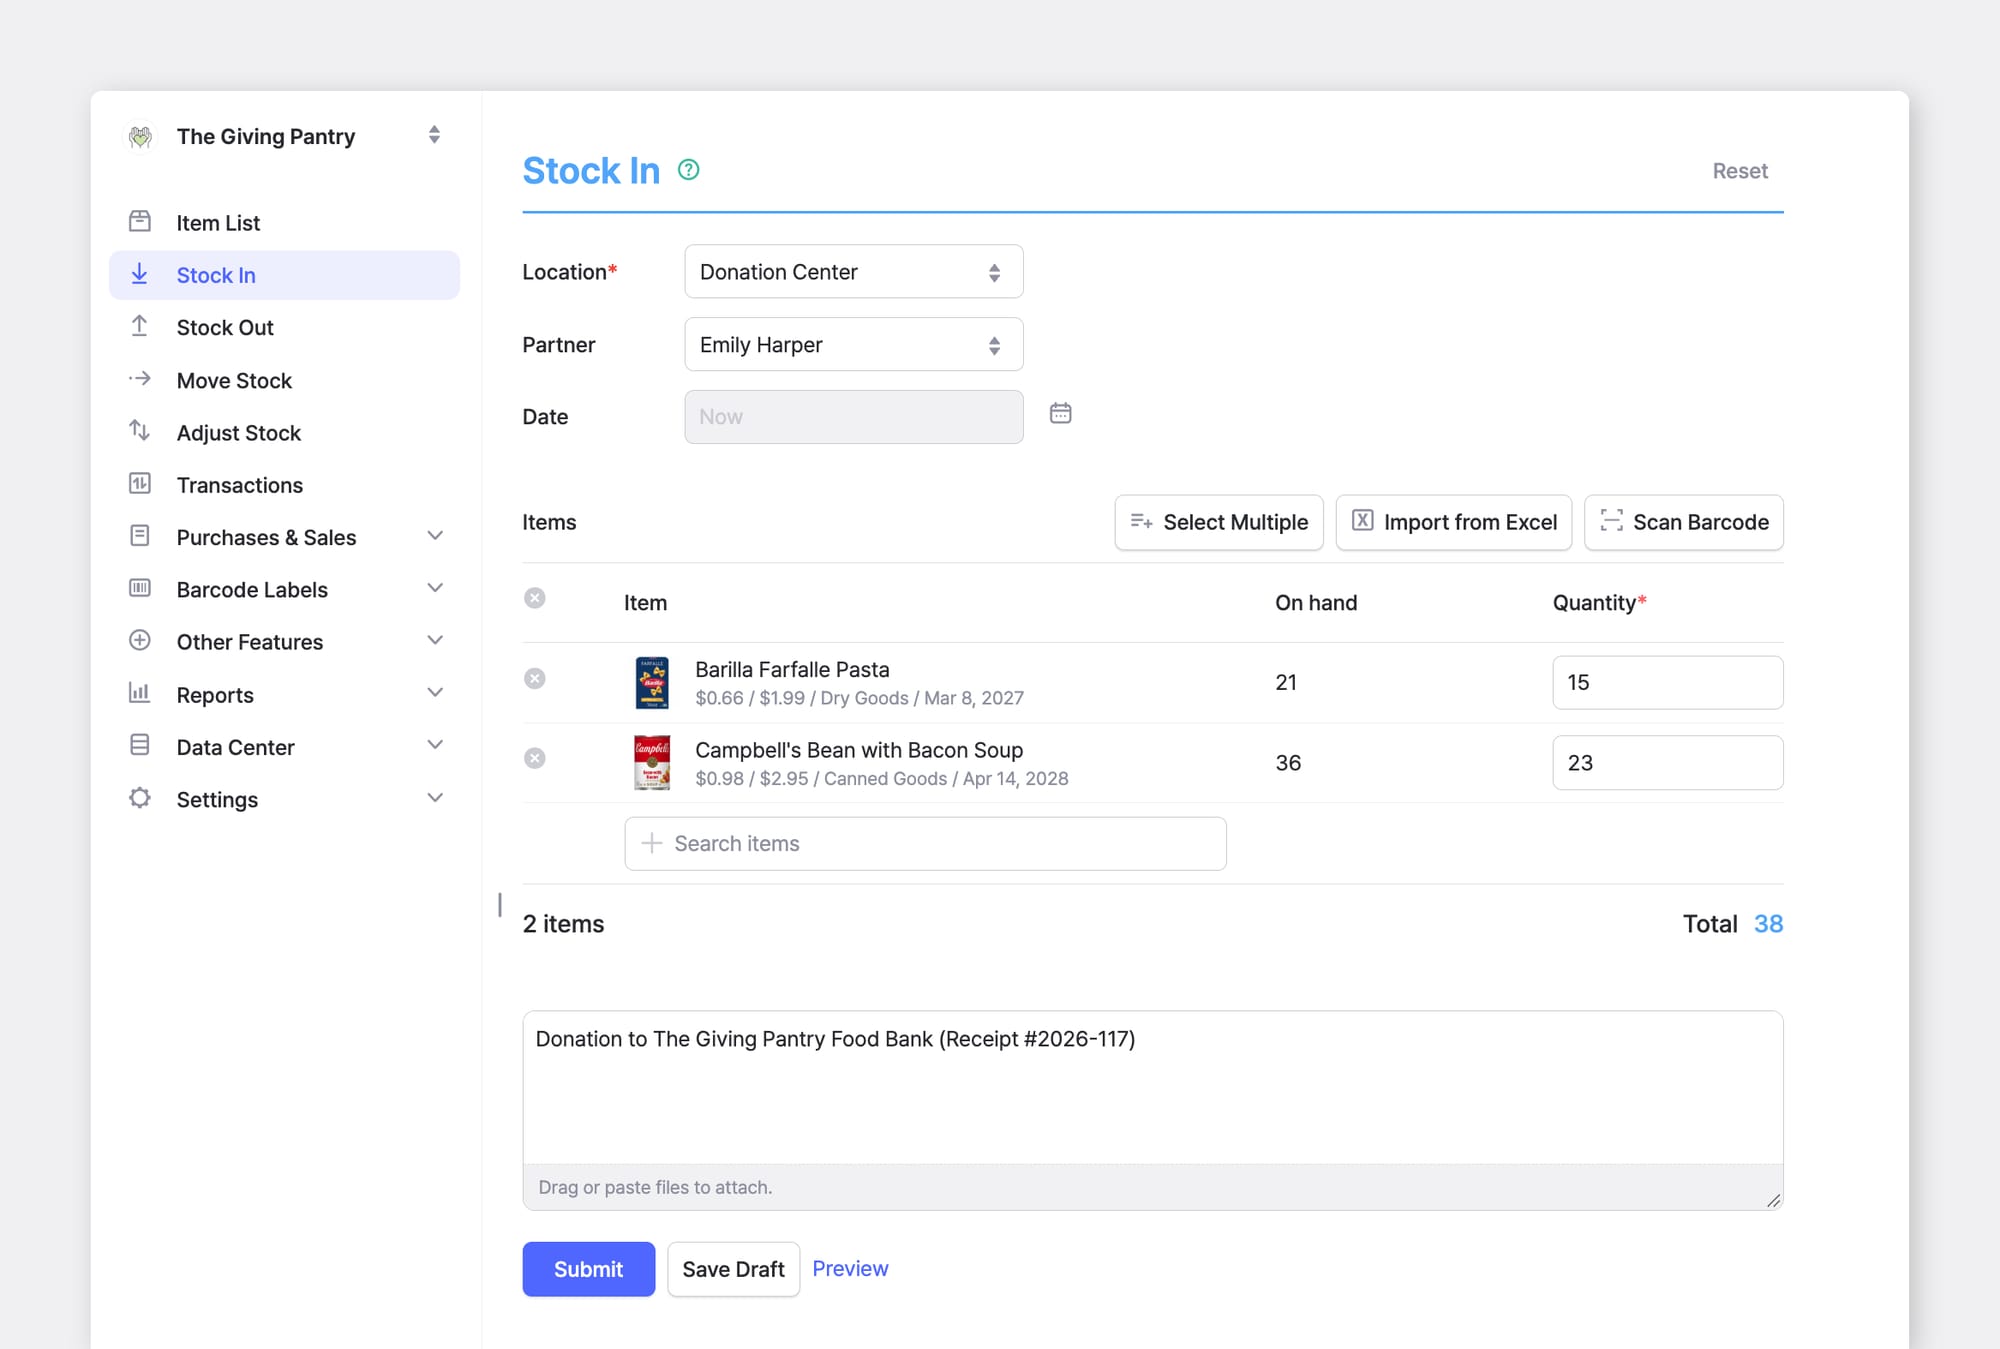2000x1349 pixels.
Task: Click the quantity field showing 15
Action: (1667, 682)
